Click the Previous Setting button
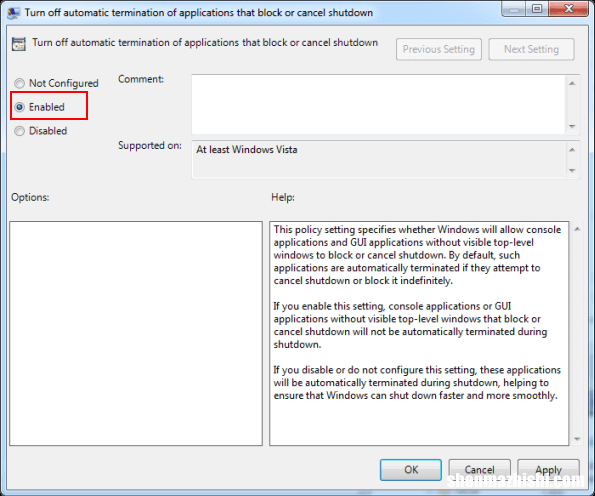 (x=439, y=49)
